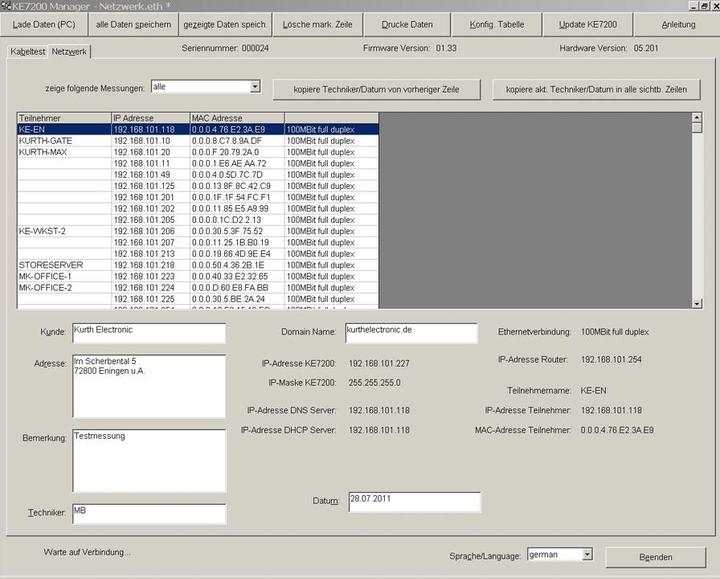The image size is (720, 579).
Task: Click IP cell 192.168.101.125
Action: 151,186
